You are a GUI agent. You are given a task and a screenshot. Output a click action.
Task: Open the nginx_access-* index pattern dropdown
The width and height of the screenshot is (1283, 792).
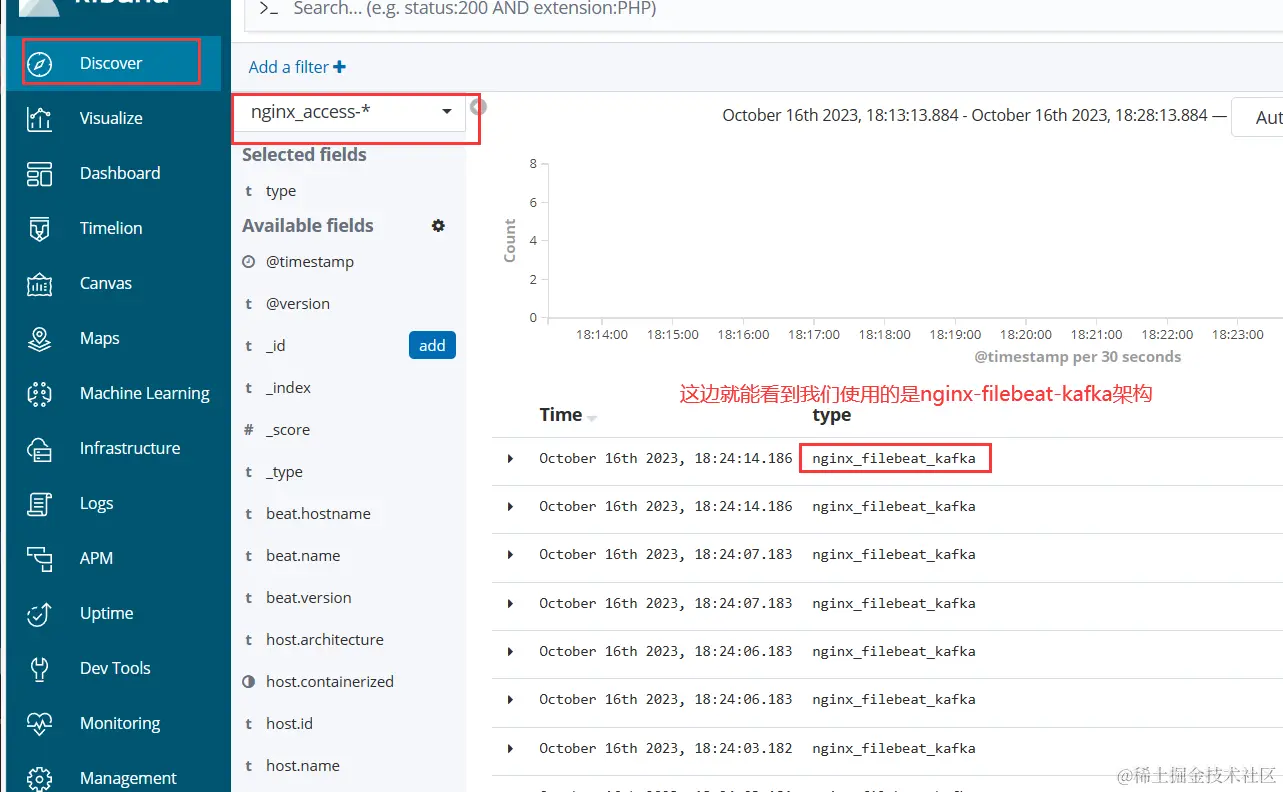[351, 112]
